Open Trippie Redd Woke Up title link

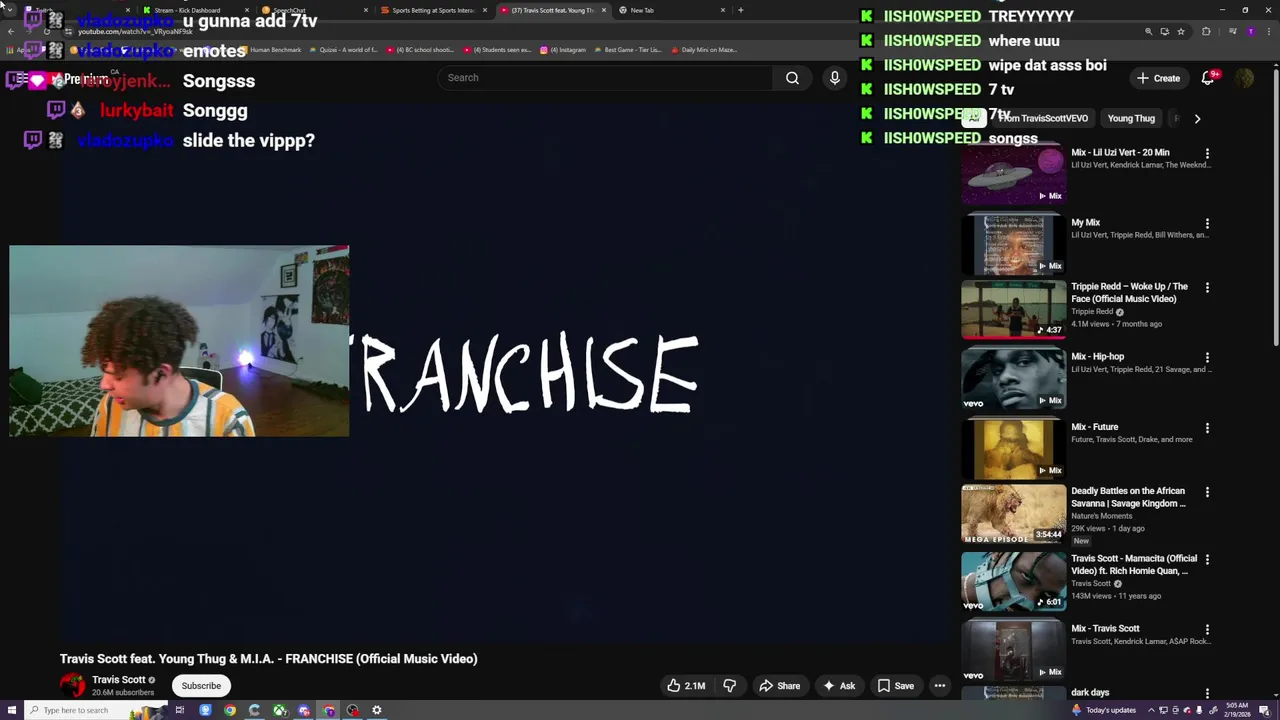pos(1129,292)
